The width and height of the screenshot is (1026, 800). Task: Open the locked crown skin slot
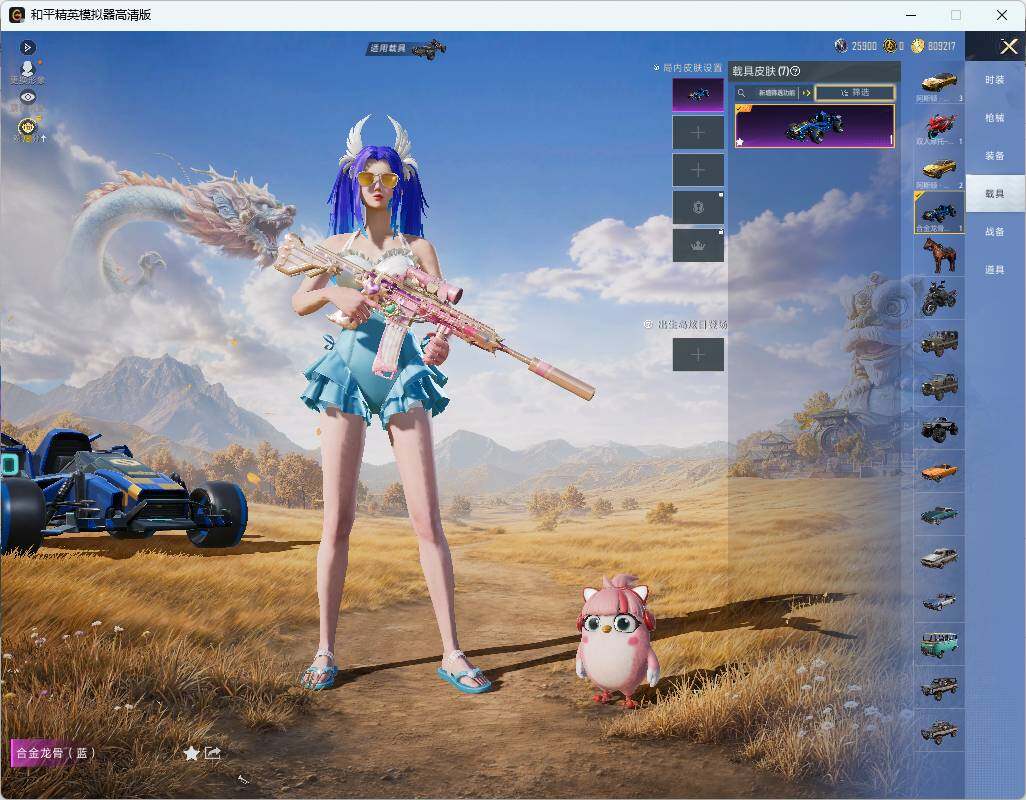point(698,245)
